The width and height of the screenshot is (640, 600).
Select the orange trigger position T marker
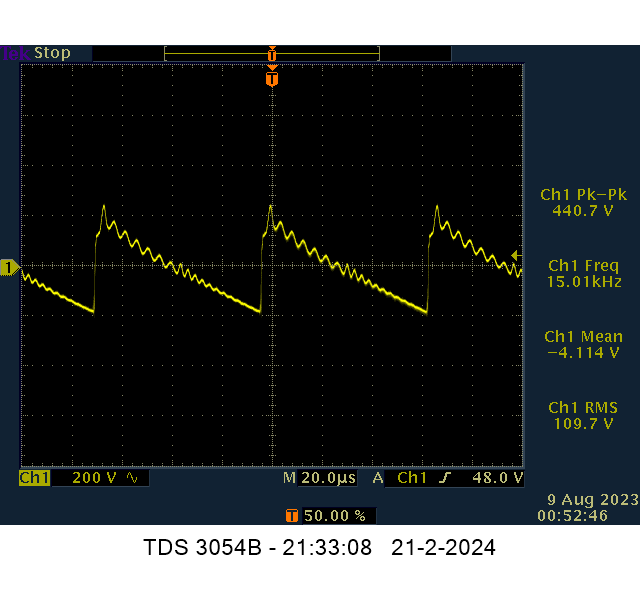pos(271,78)
